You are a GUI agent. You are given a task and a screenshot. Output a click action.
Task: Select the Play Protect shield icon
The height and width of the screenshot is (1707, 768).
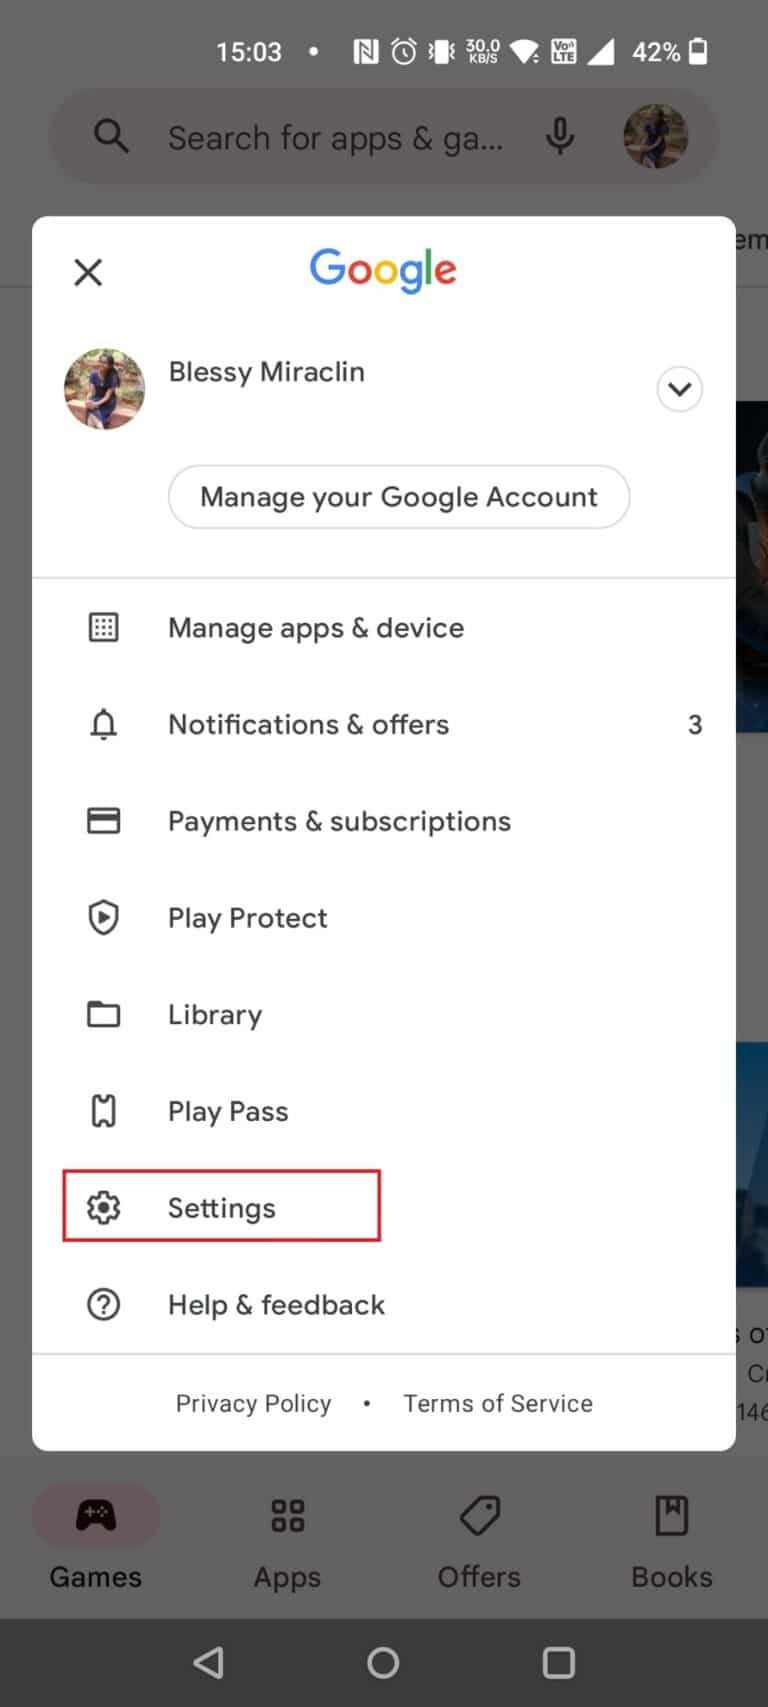point(103,917)
